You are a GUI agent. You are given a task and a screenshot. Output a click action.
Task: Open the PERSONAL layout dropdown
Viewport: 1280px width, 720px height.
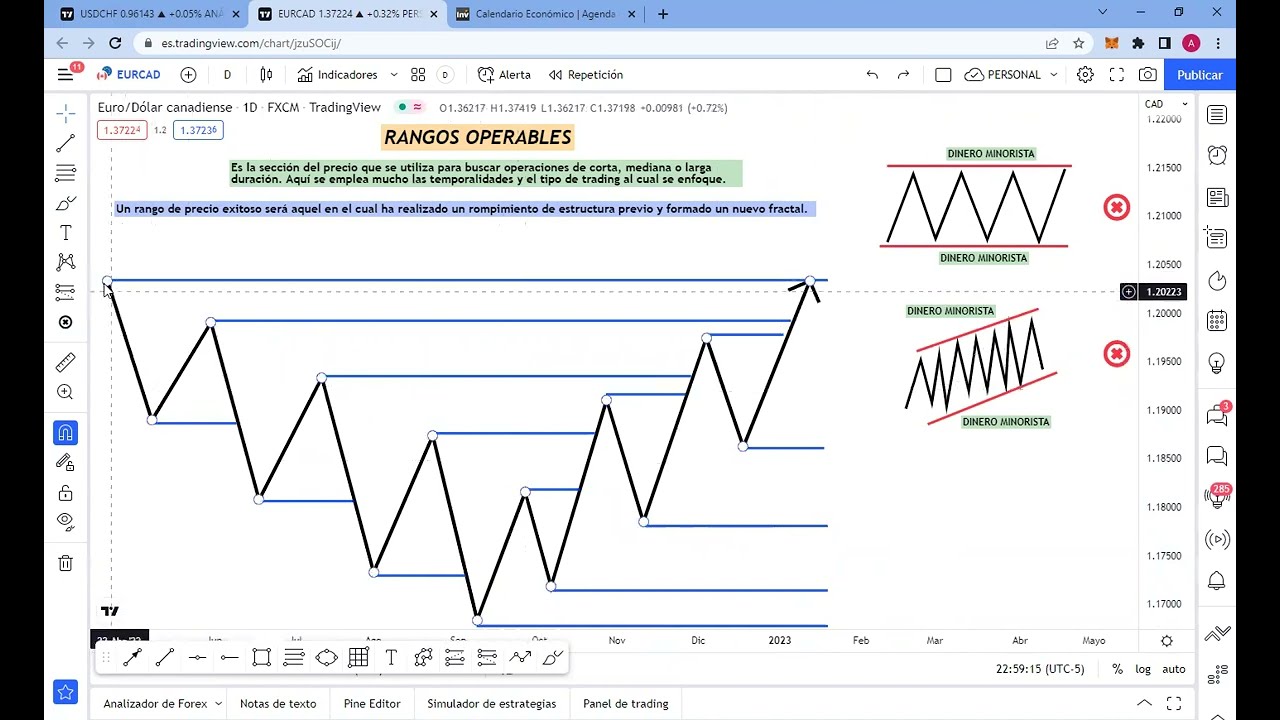pos(1011,75)
